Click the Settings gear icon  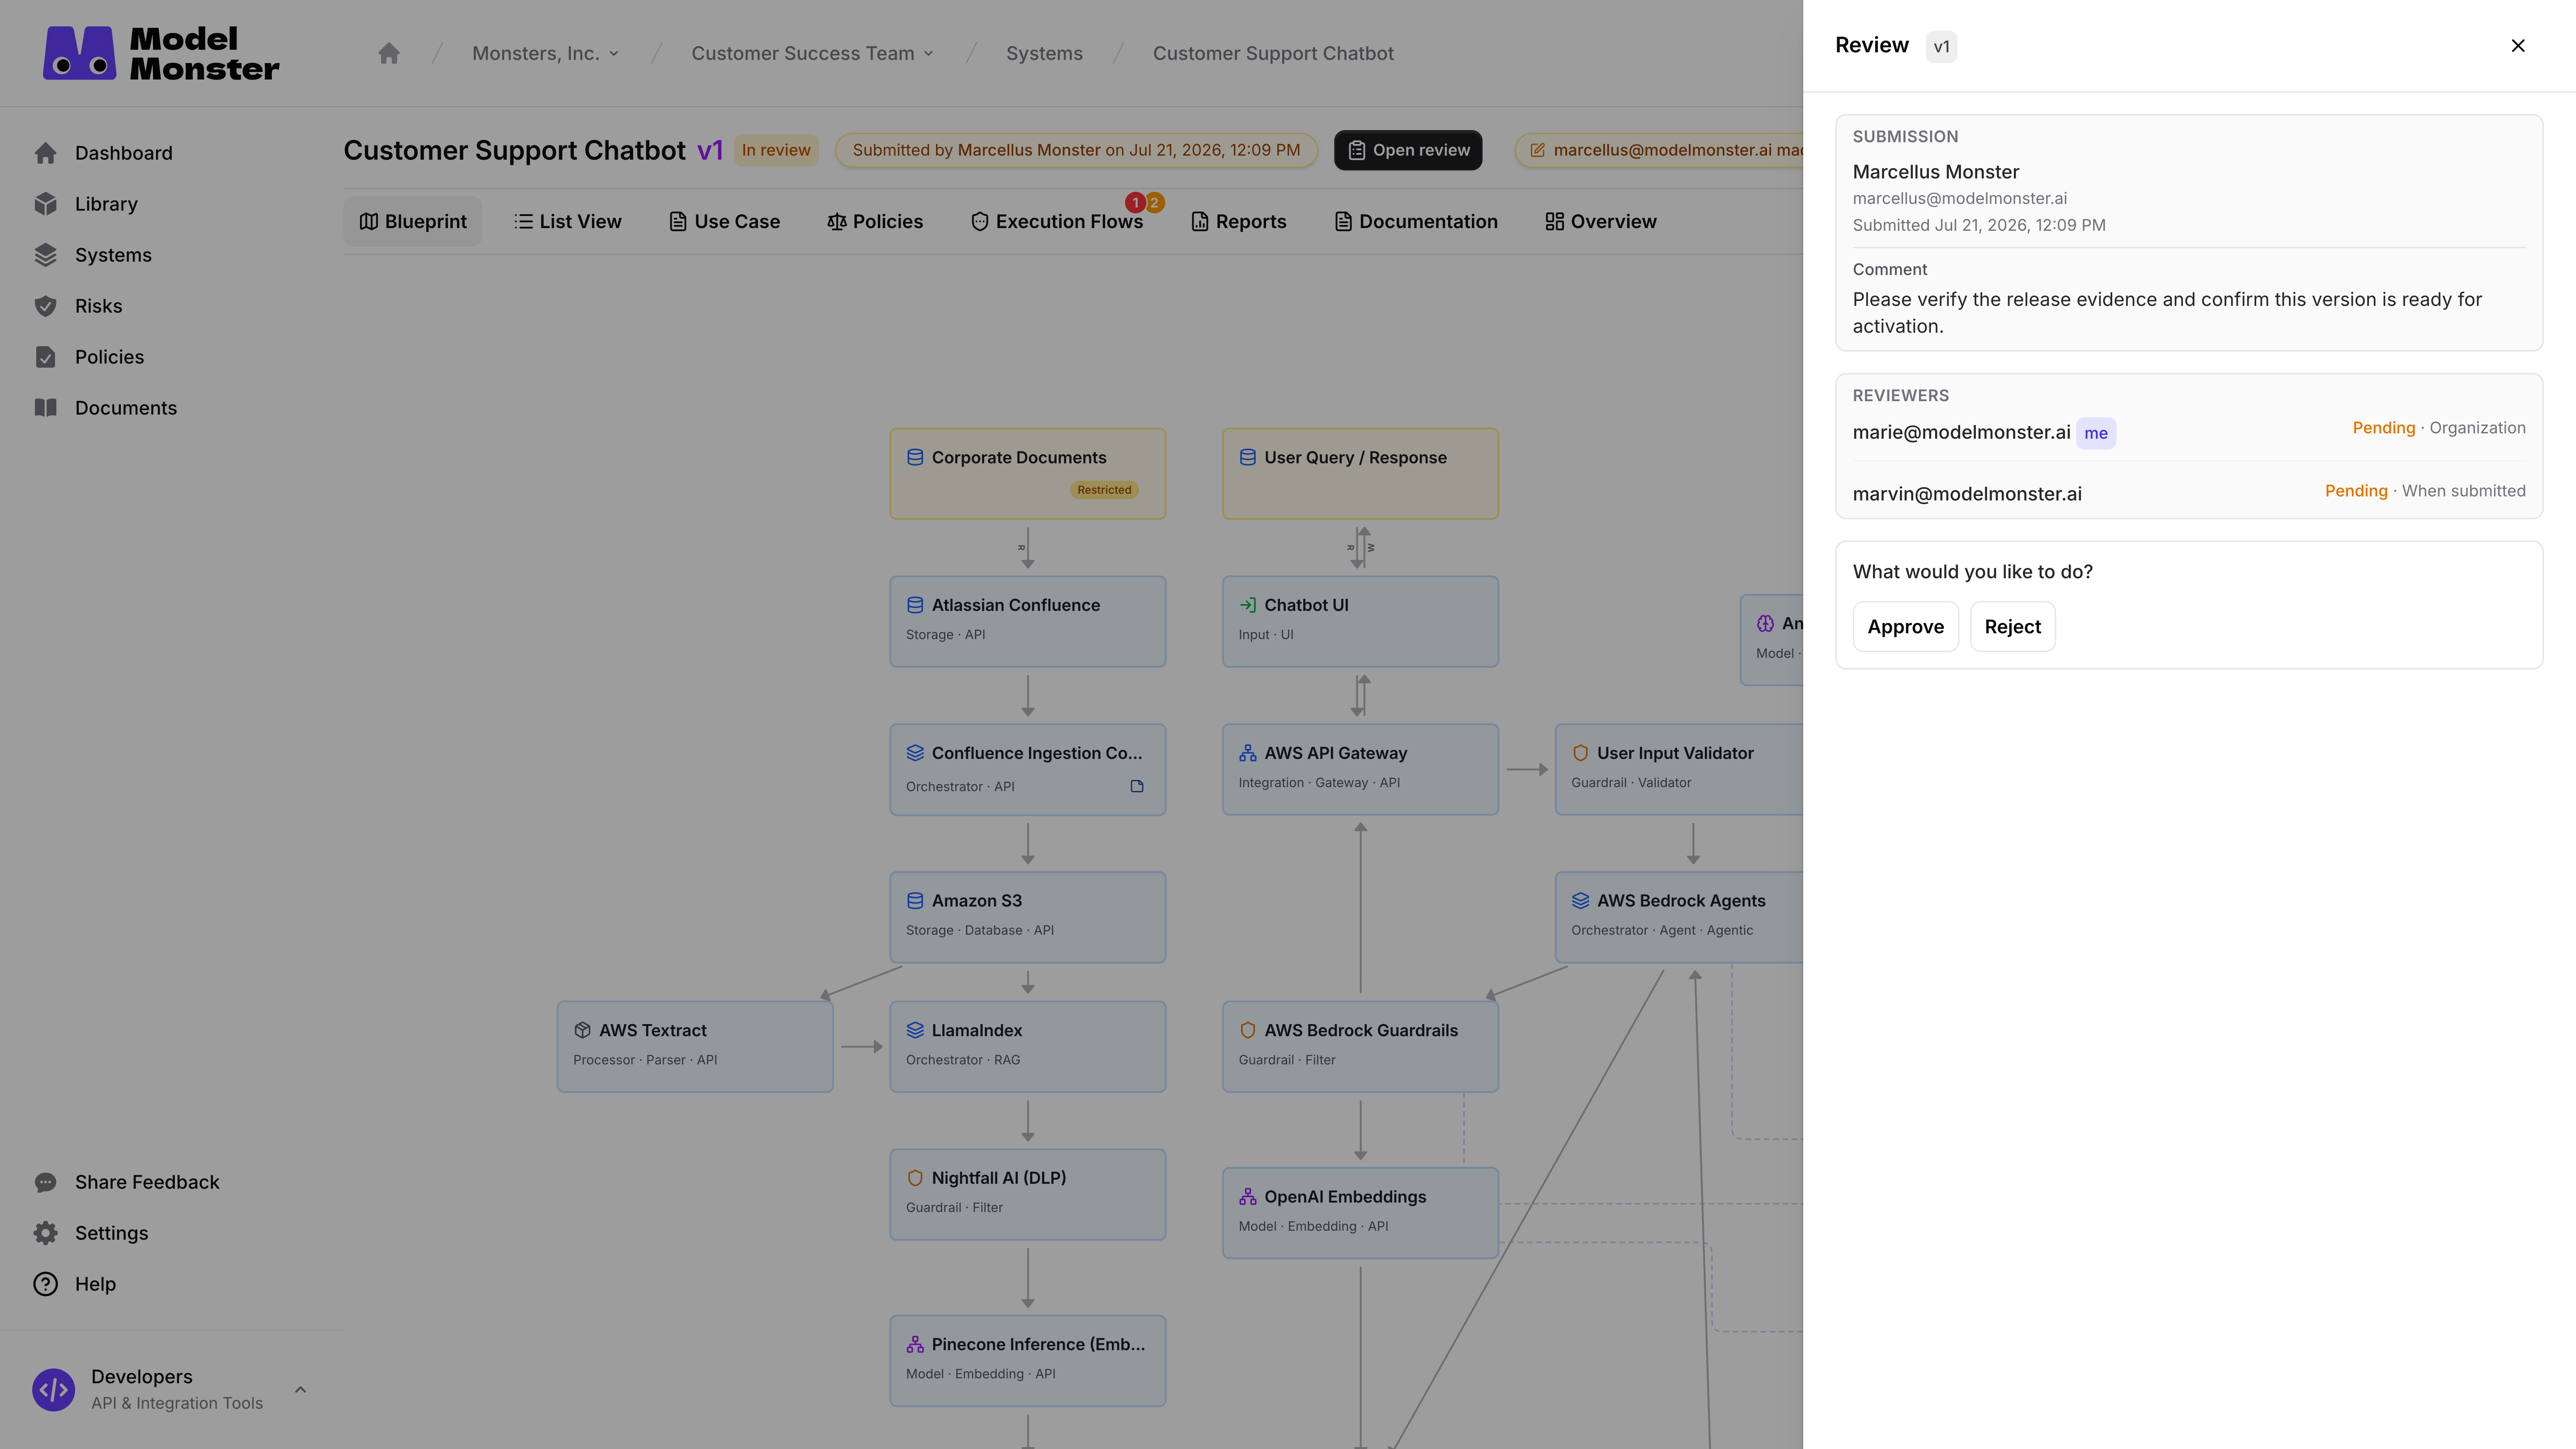45,1233
